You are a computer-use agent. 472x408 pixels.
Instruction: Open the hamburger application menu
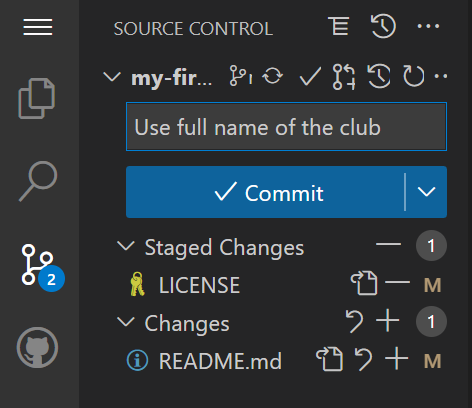click(38, 27)
